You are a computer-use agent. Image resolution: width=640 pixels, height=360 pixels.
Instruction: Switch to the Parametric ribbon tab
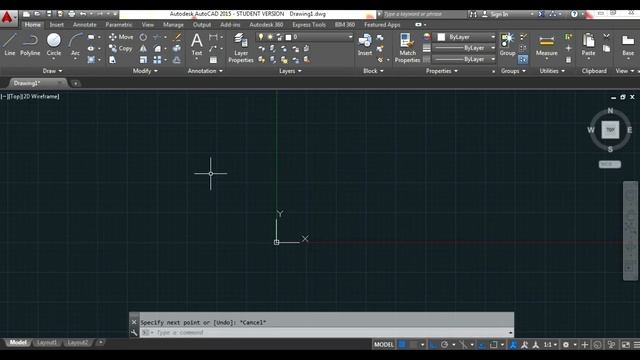coord(119,25)
